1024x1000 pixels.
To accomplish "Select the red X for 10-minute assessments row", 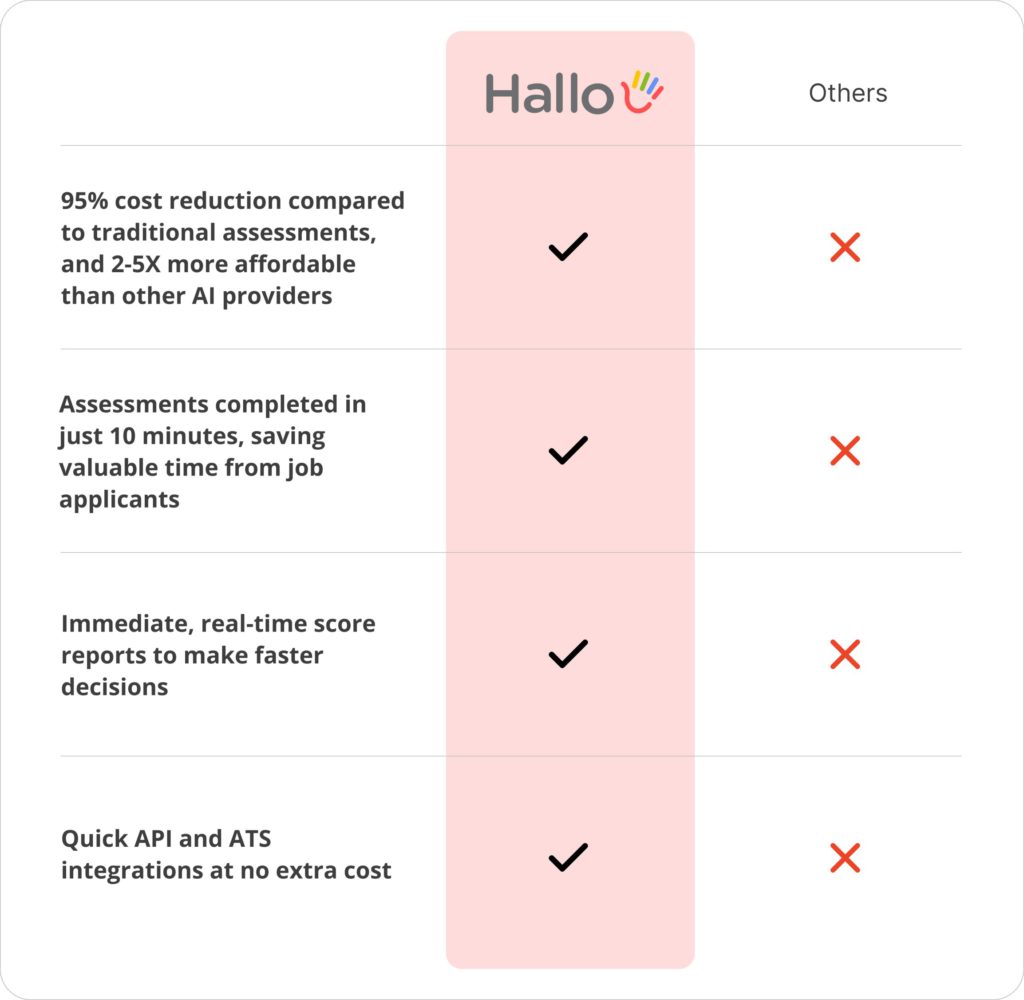I will [x=845, y=451].
